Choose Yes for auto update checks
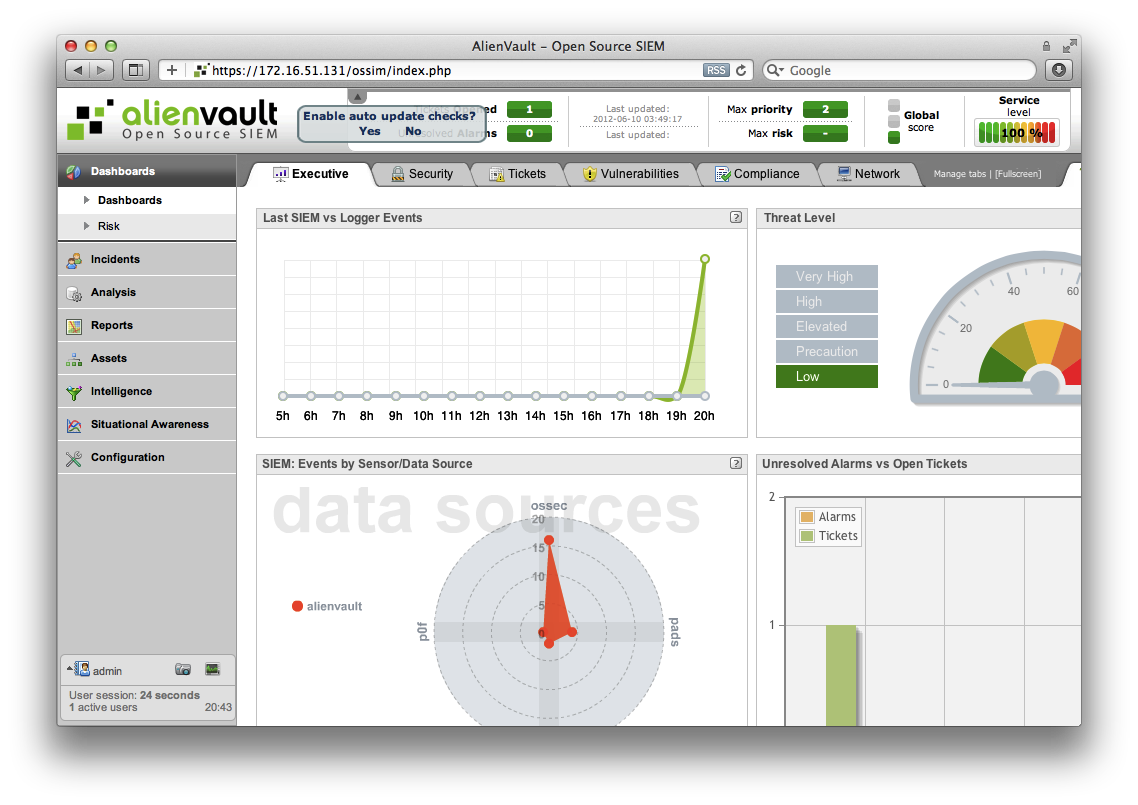This screenshot has height=805, width=1138. (x=369, y=131)
